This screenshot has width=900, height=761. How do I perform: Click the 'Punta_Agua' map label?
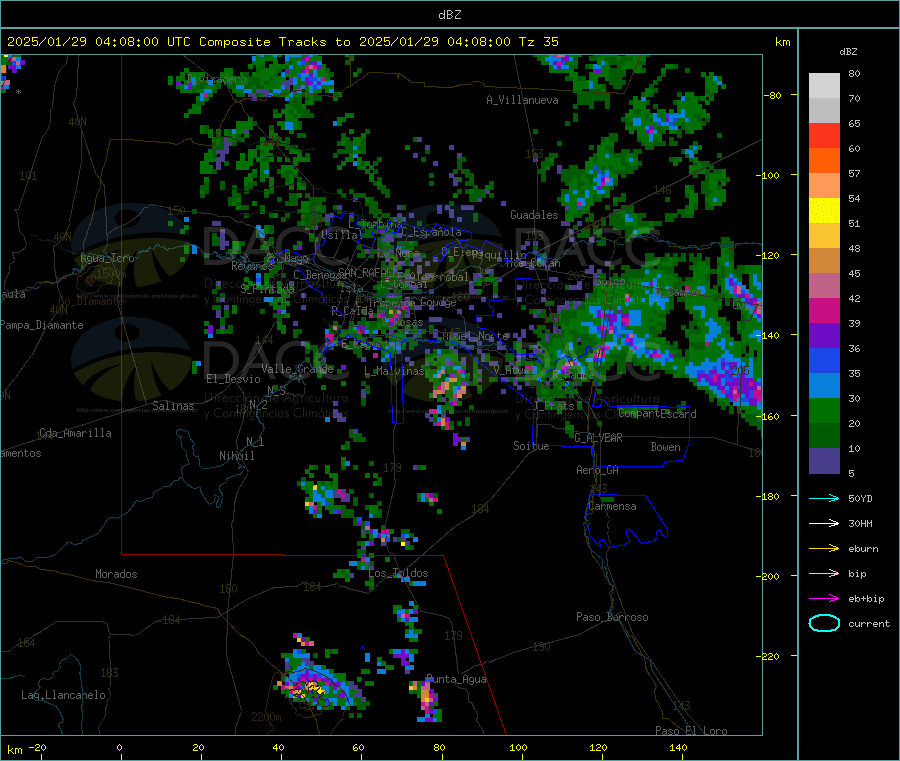coord(456,679)
